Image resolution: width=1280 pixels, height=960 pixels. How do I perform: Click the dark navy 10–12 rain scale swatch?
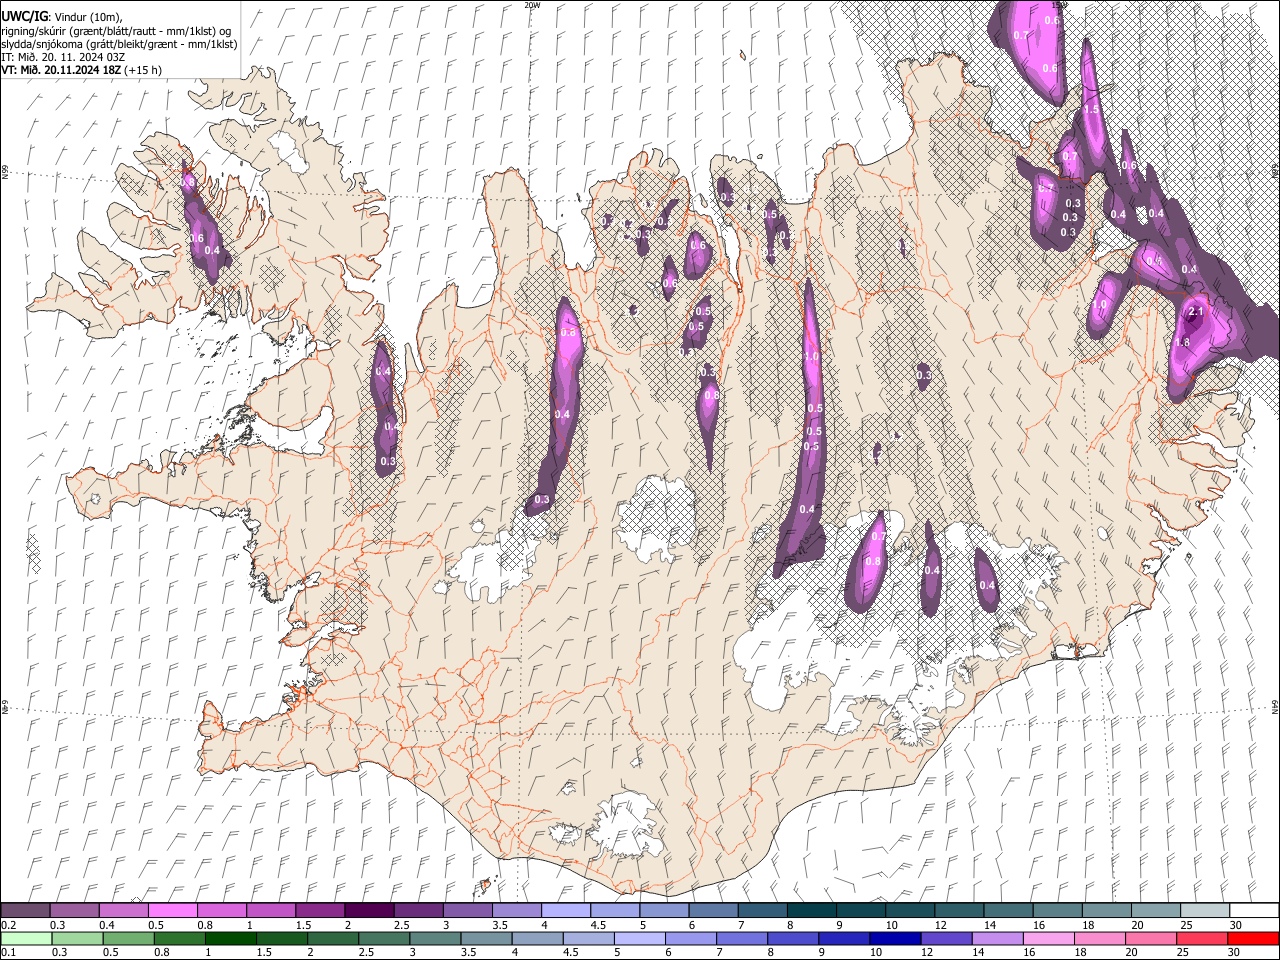(x=894, y=938)
